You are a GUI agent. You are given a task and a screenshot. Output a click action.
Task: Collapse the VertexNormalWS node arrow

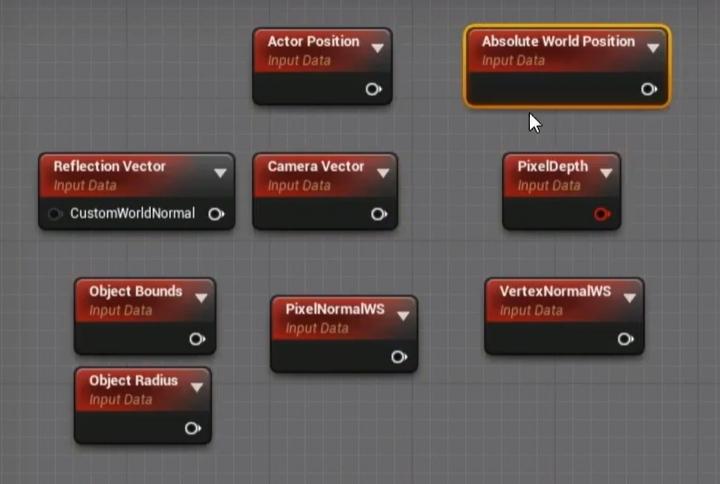630,298
